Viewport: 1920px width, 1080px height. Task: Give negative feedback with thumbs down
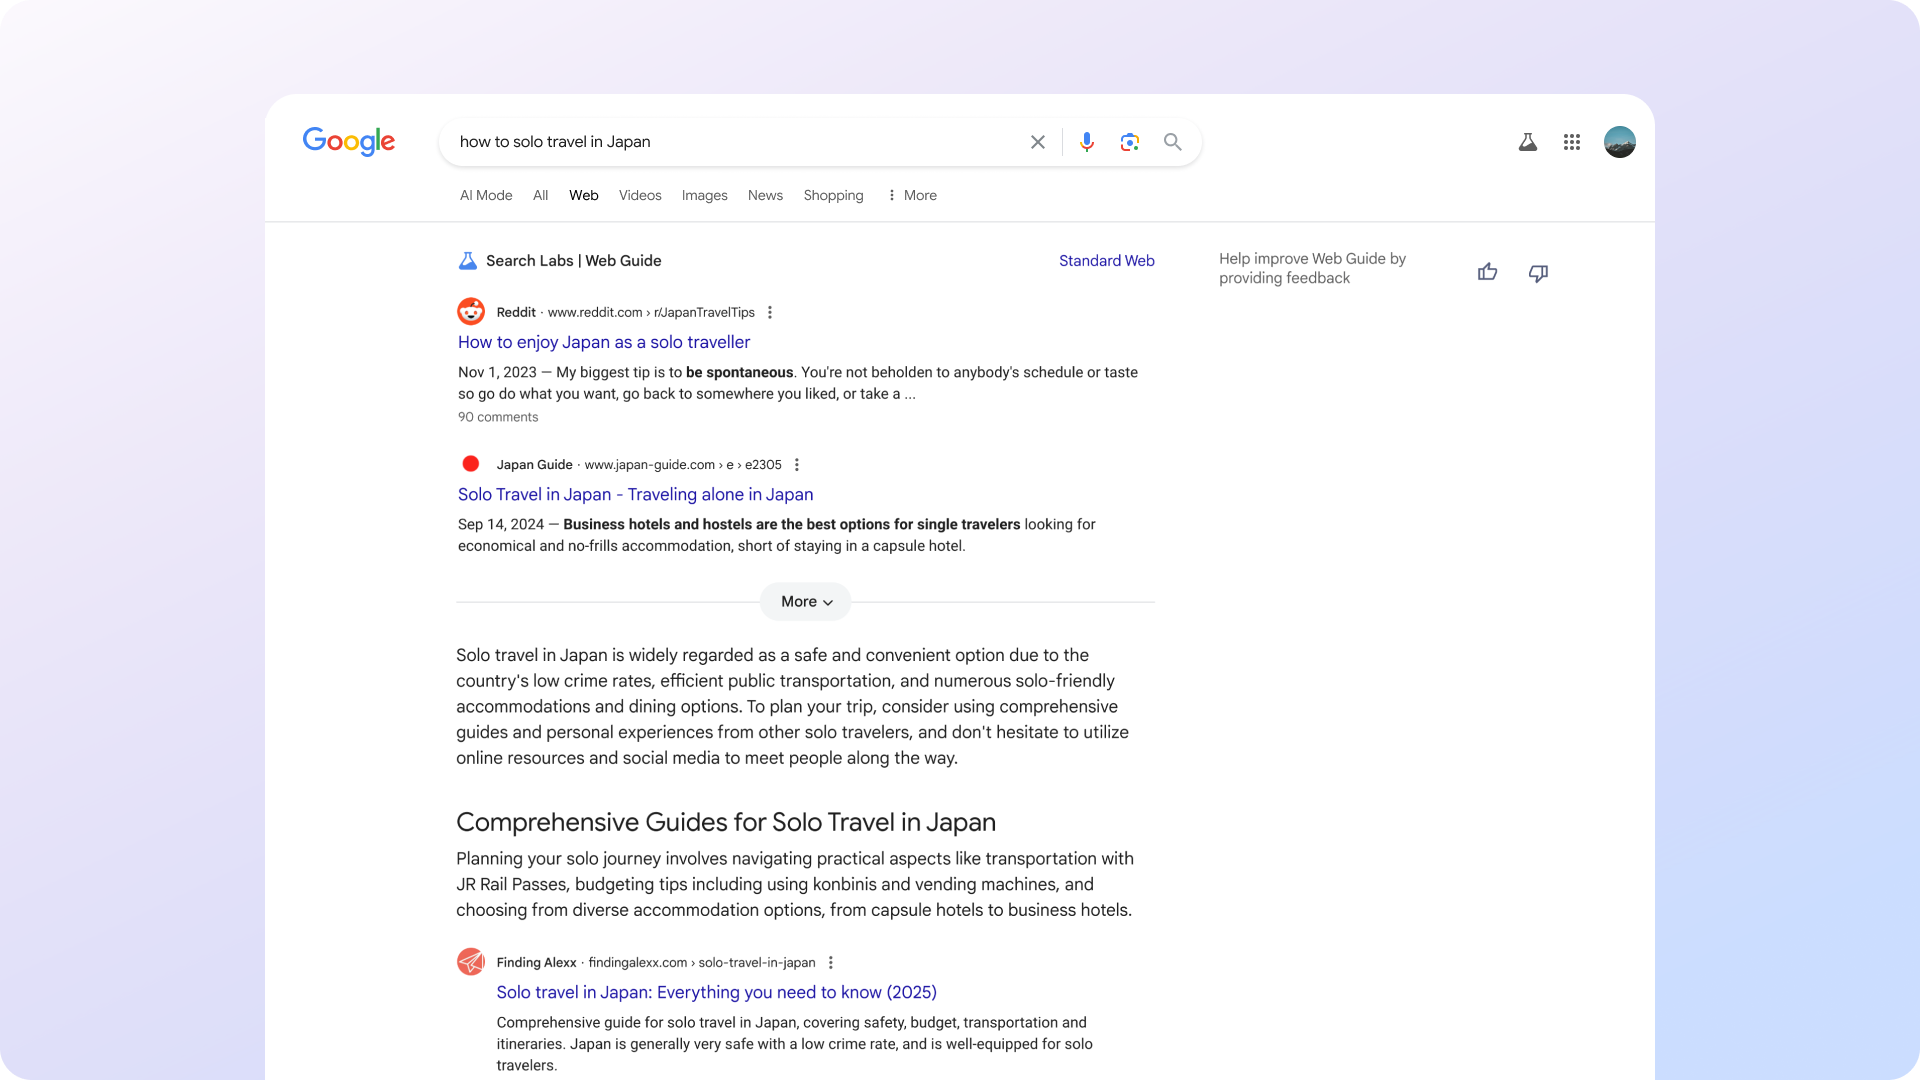tap(1538, 272)
